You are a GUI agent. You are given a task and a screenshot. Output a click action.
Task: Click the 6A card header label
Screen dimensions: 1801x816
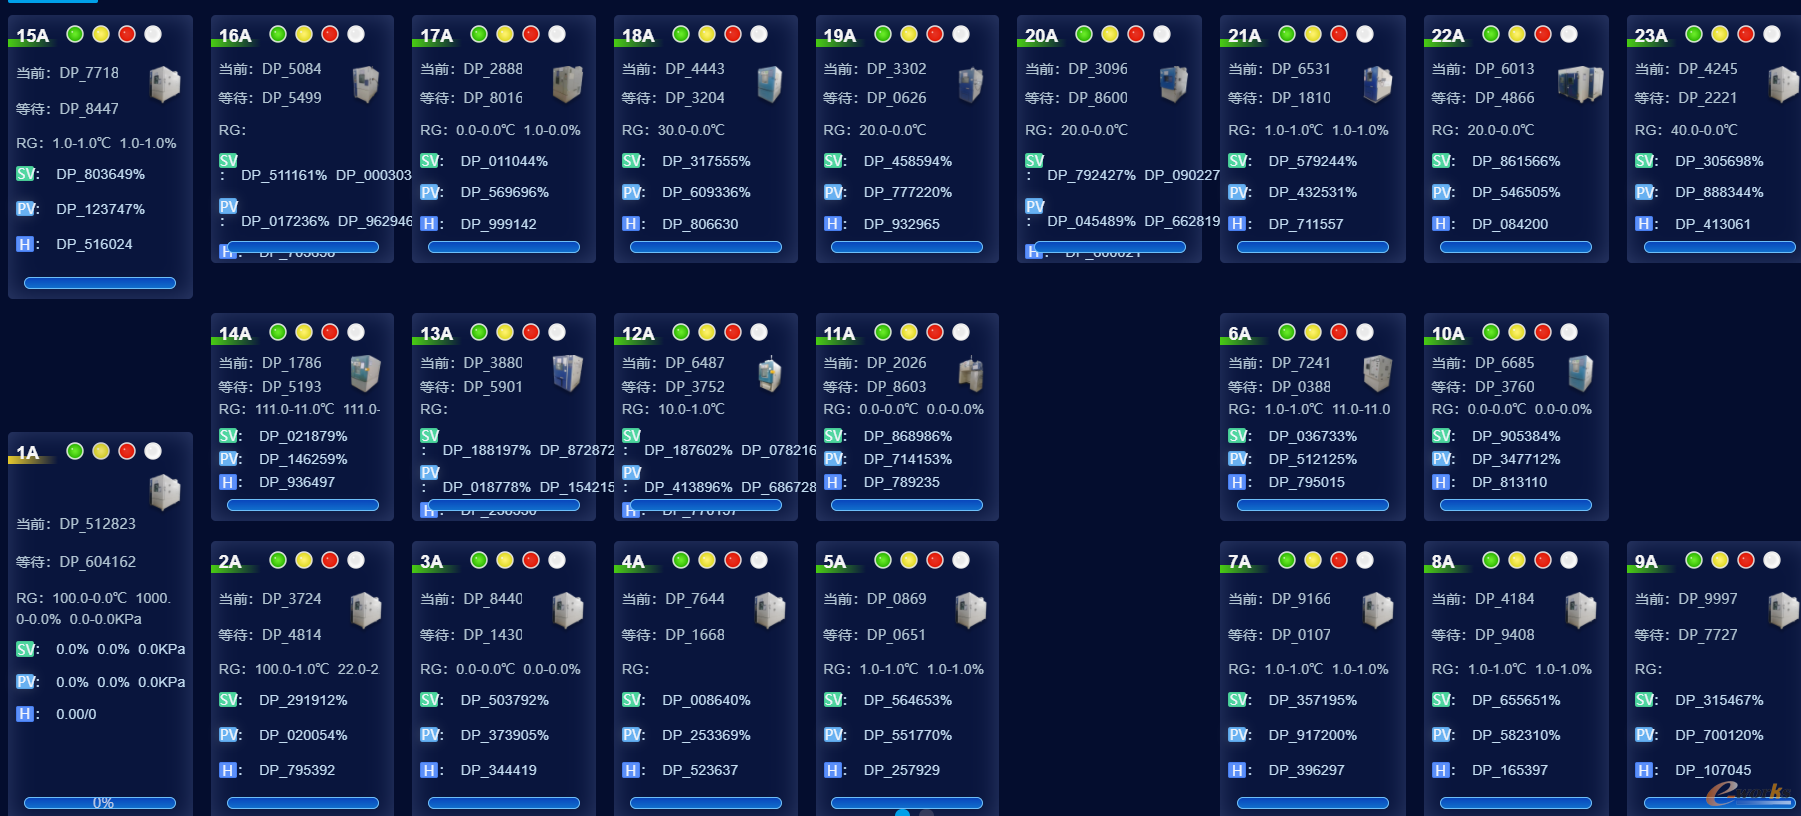click(1239, 334)
